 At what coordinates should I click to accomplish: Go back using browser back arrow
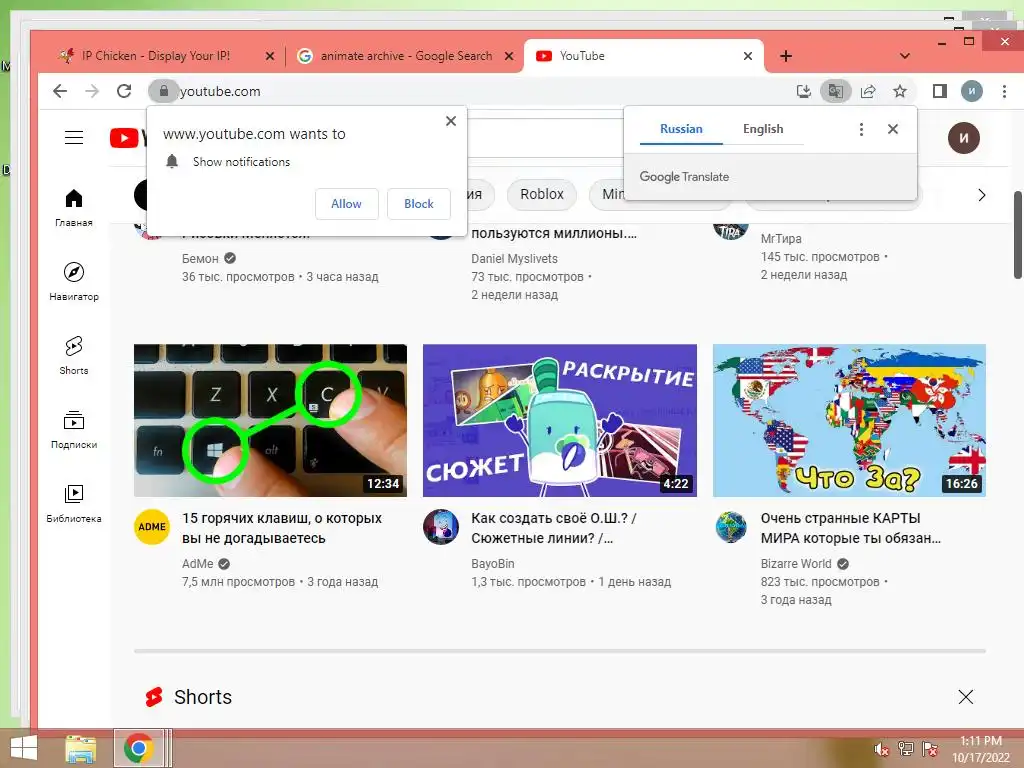click(60, 91)
